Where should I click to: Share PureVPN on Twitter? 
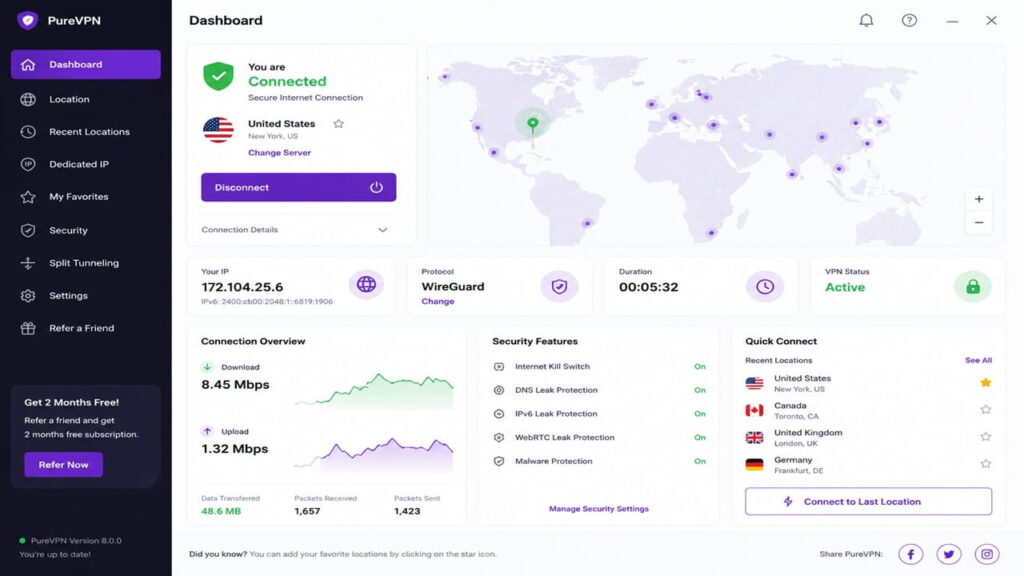(948, 554)
